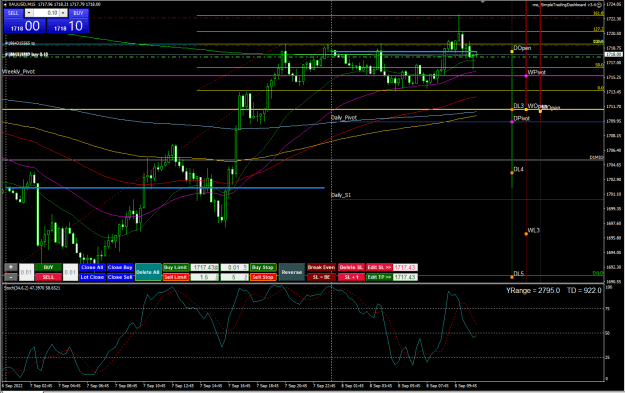Click the 0.01 lot field left of BUY
625x393 pixels.
[26, 272]
